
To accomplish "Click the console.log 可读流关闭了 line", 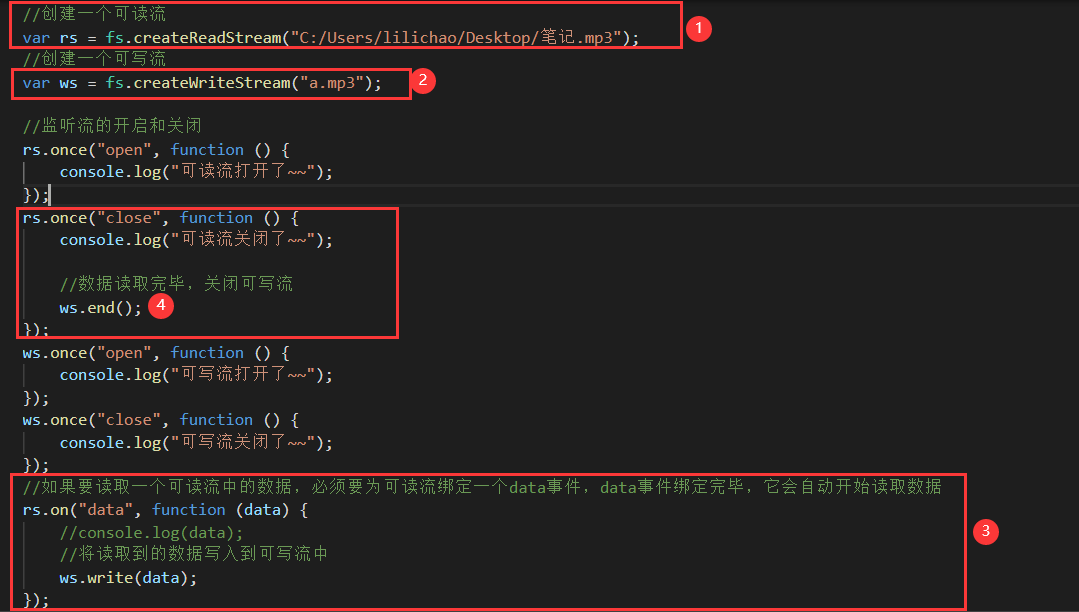I will [196, 240].
